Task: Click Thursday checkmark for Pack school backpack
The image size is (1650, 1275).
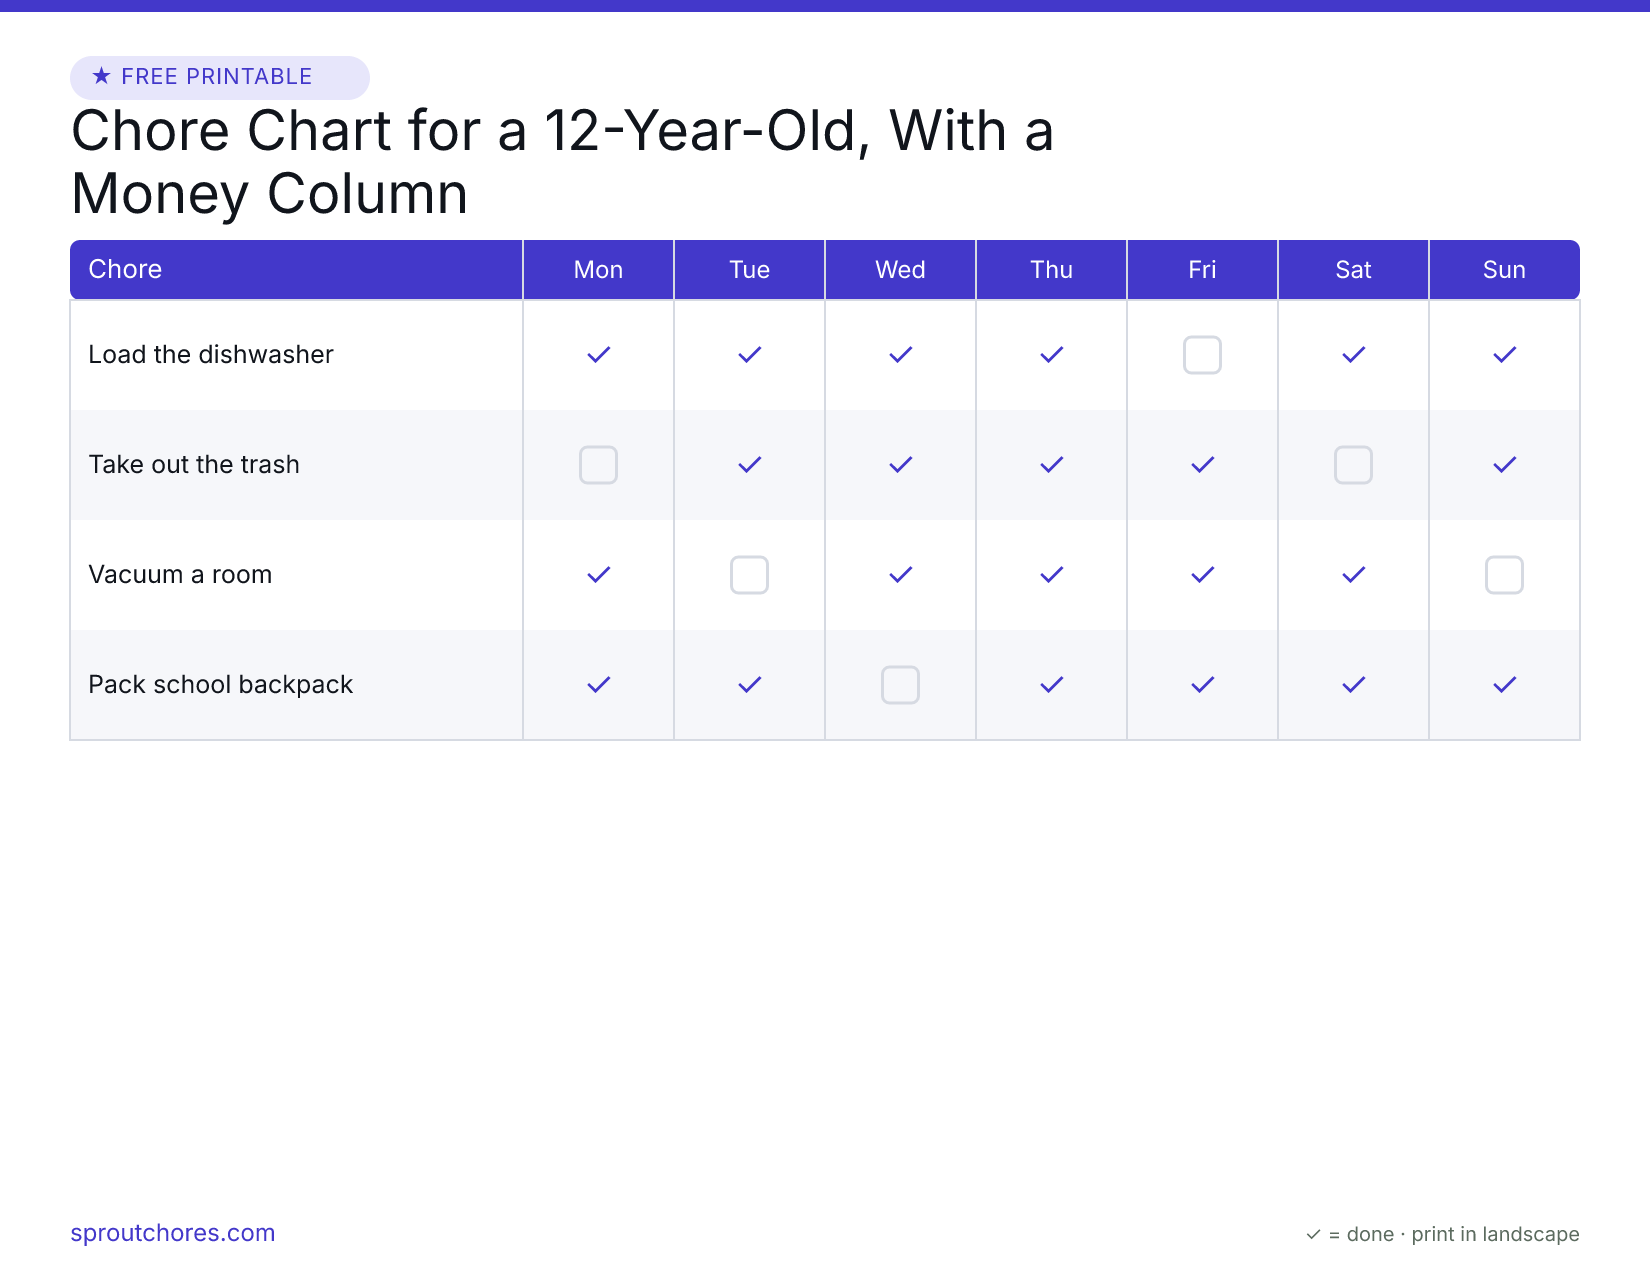Action: [x=1051, y=685]
